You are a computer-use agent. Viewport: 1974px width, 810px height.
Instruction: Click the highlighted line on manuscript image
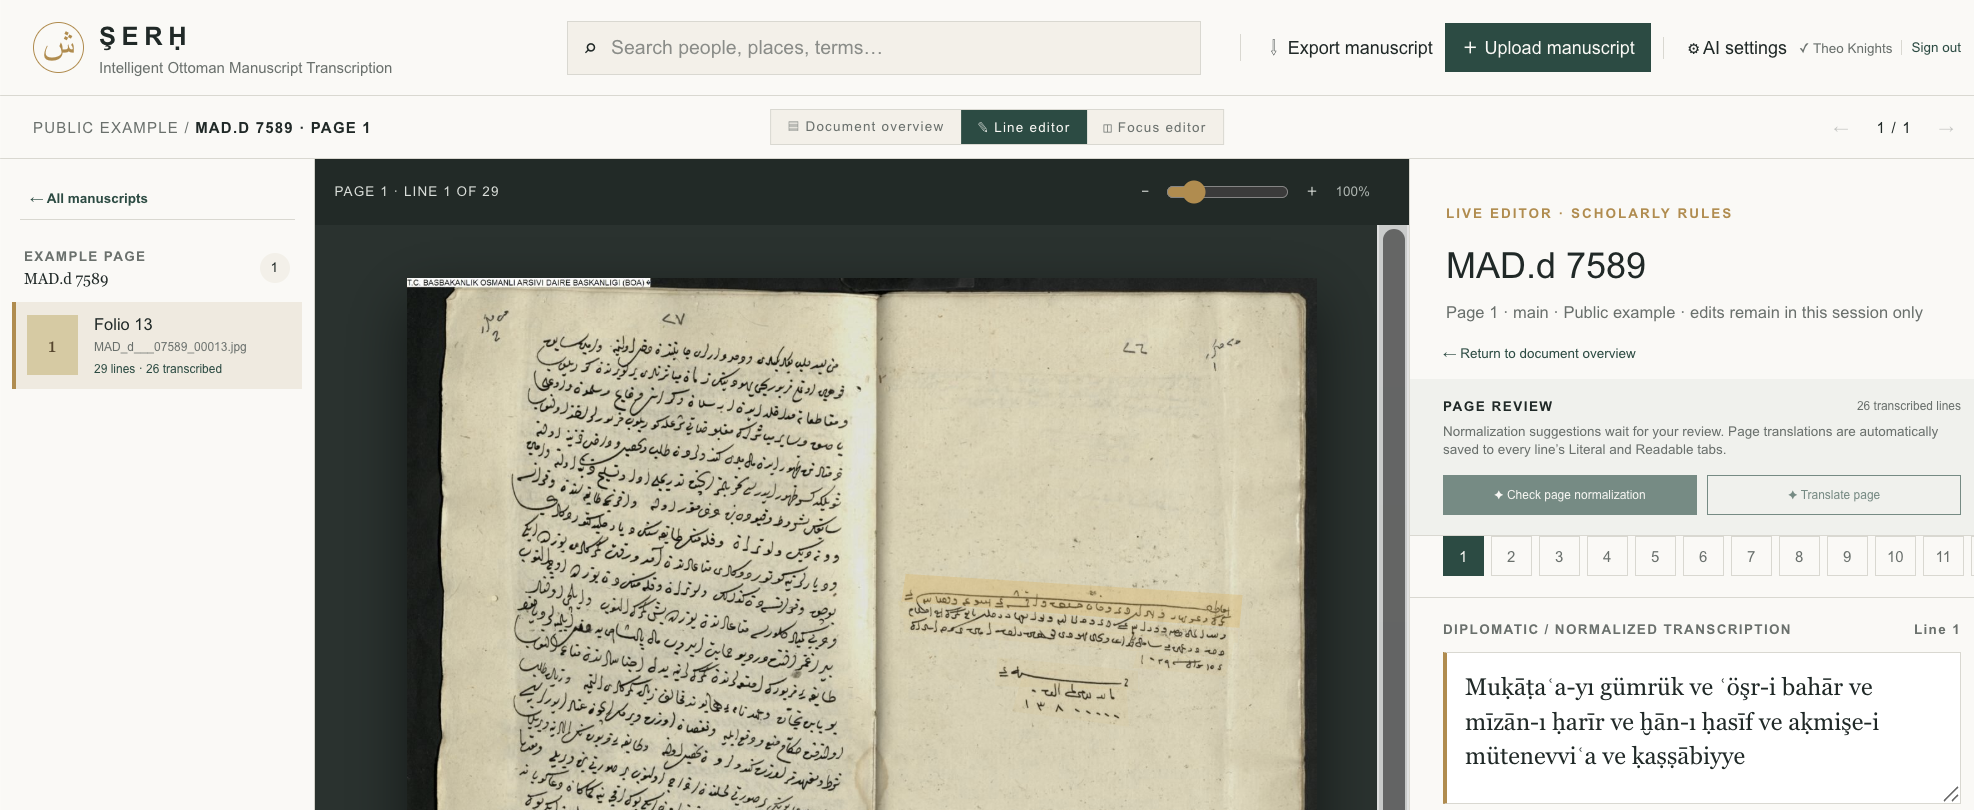(1072, 602)
